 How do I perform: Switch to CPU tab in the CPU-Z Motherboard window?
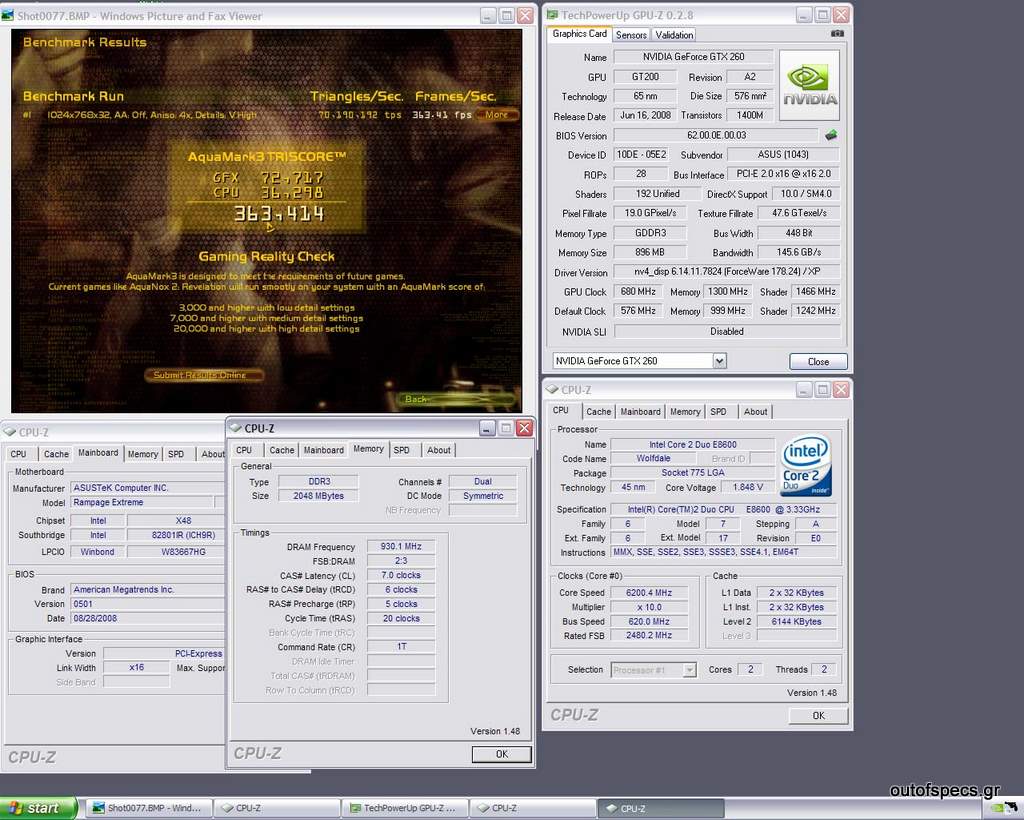click(18, 454)
